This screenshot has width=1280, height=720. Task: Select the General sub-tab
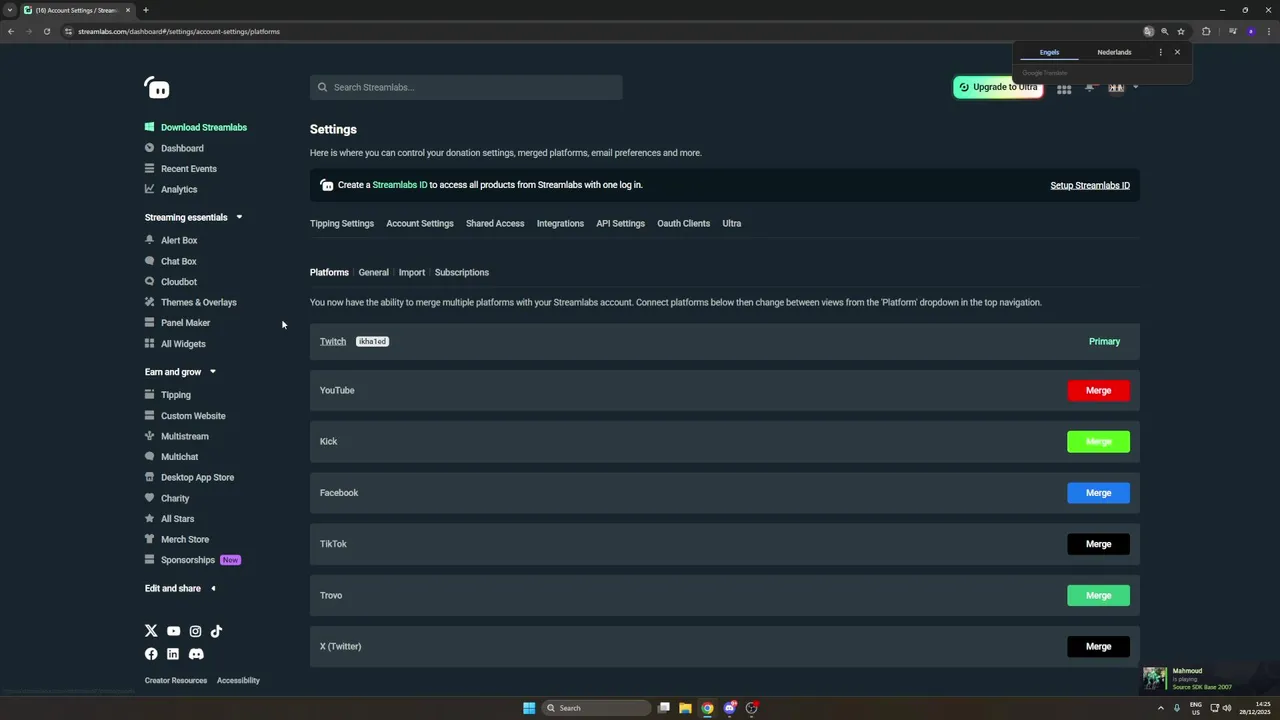374,272
